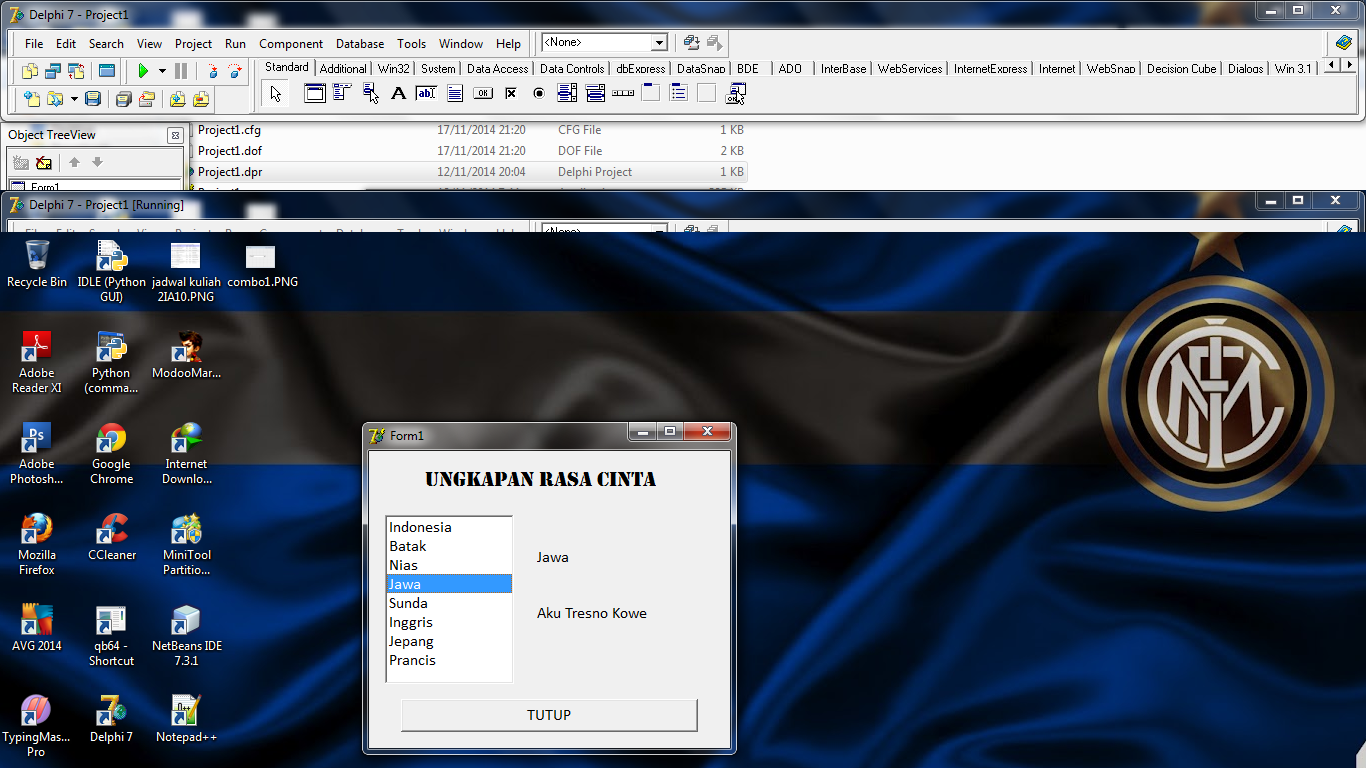Click the View Unit toolbar icon
Viewport: 1366px width, 768px height.
[30, 71]
